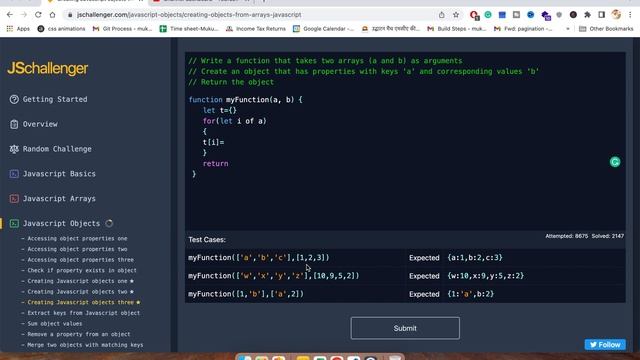640x360 pixels.
Task: Open the Chrome profile avatar
Action: [616, 15]
